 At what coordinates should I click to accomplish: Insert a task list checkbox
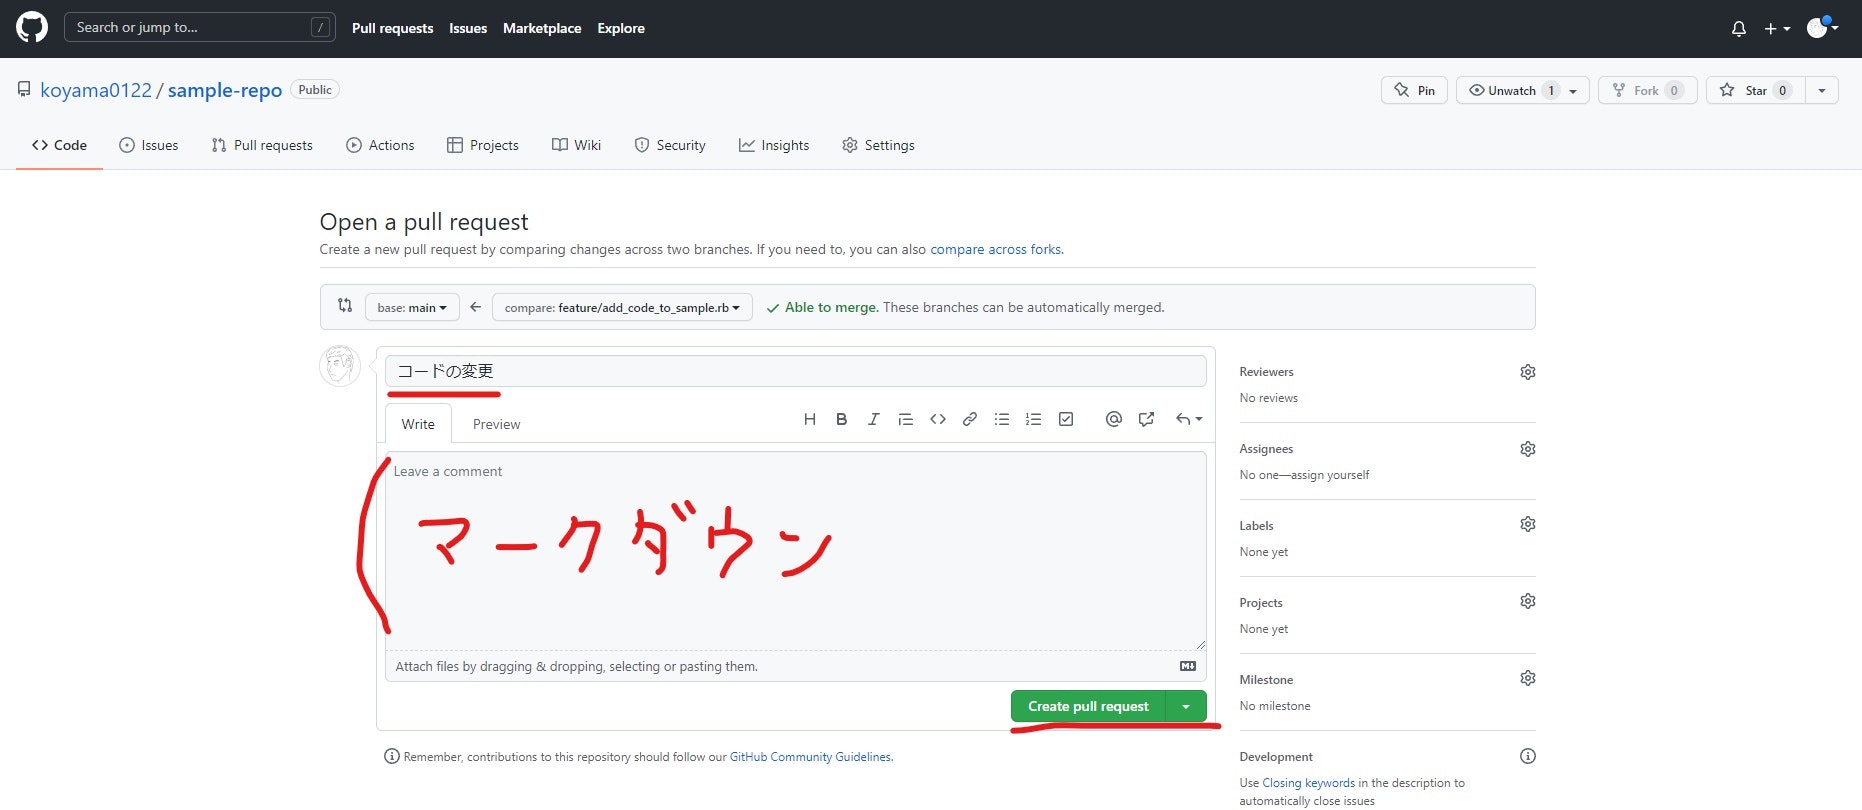[1066, 419]
